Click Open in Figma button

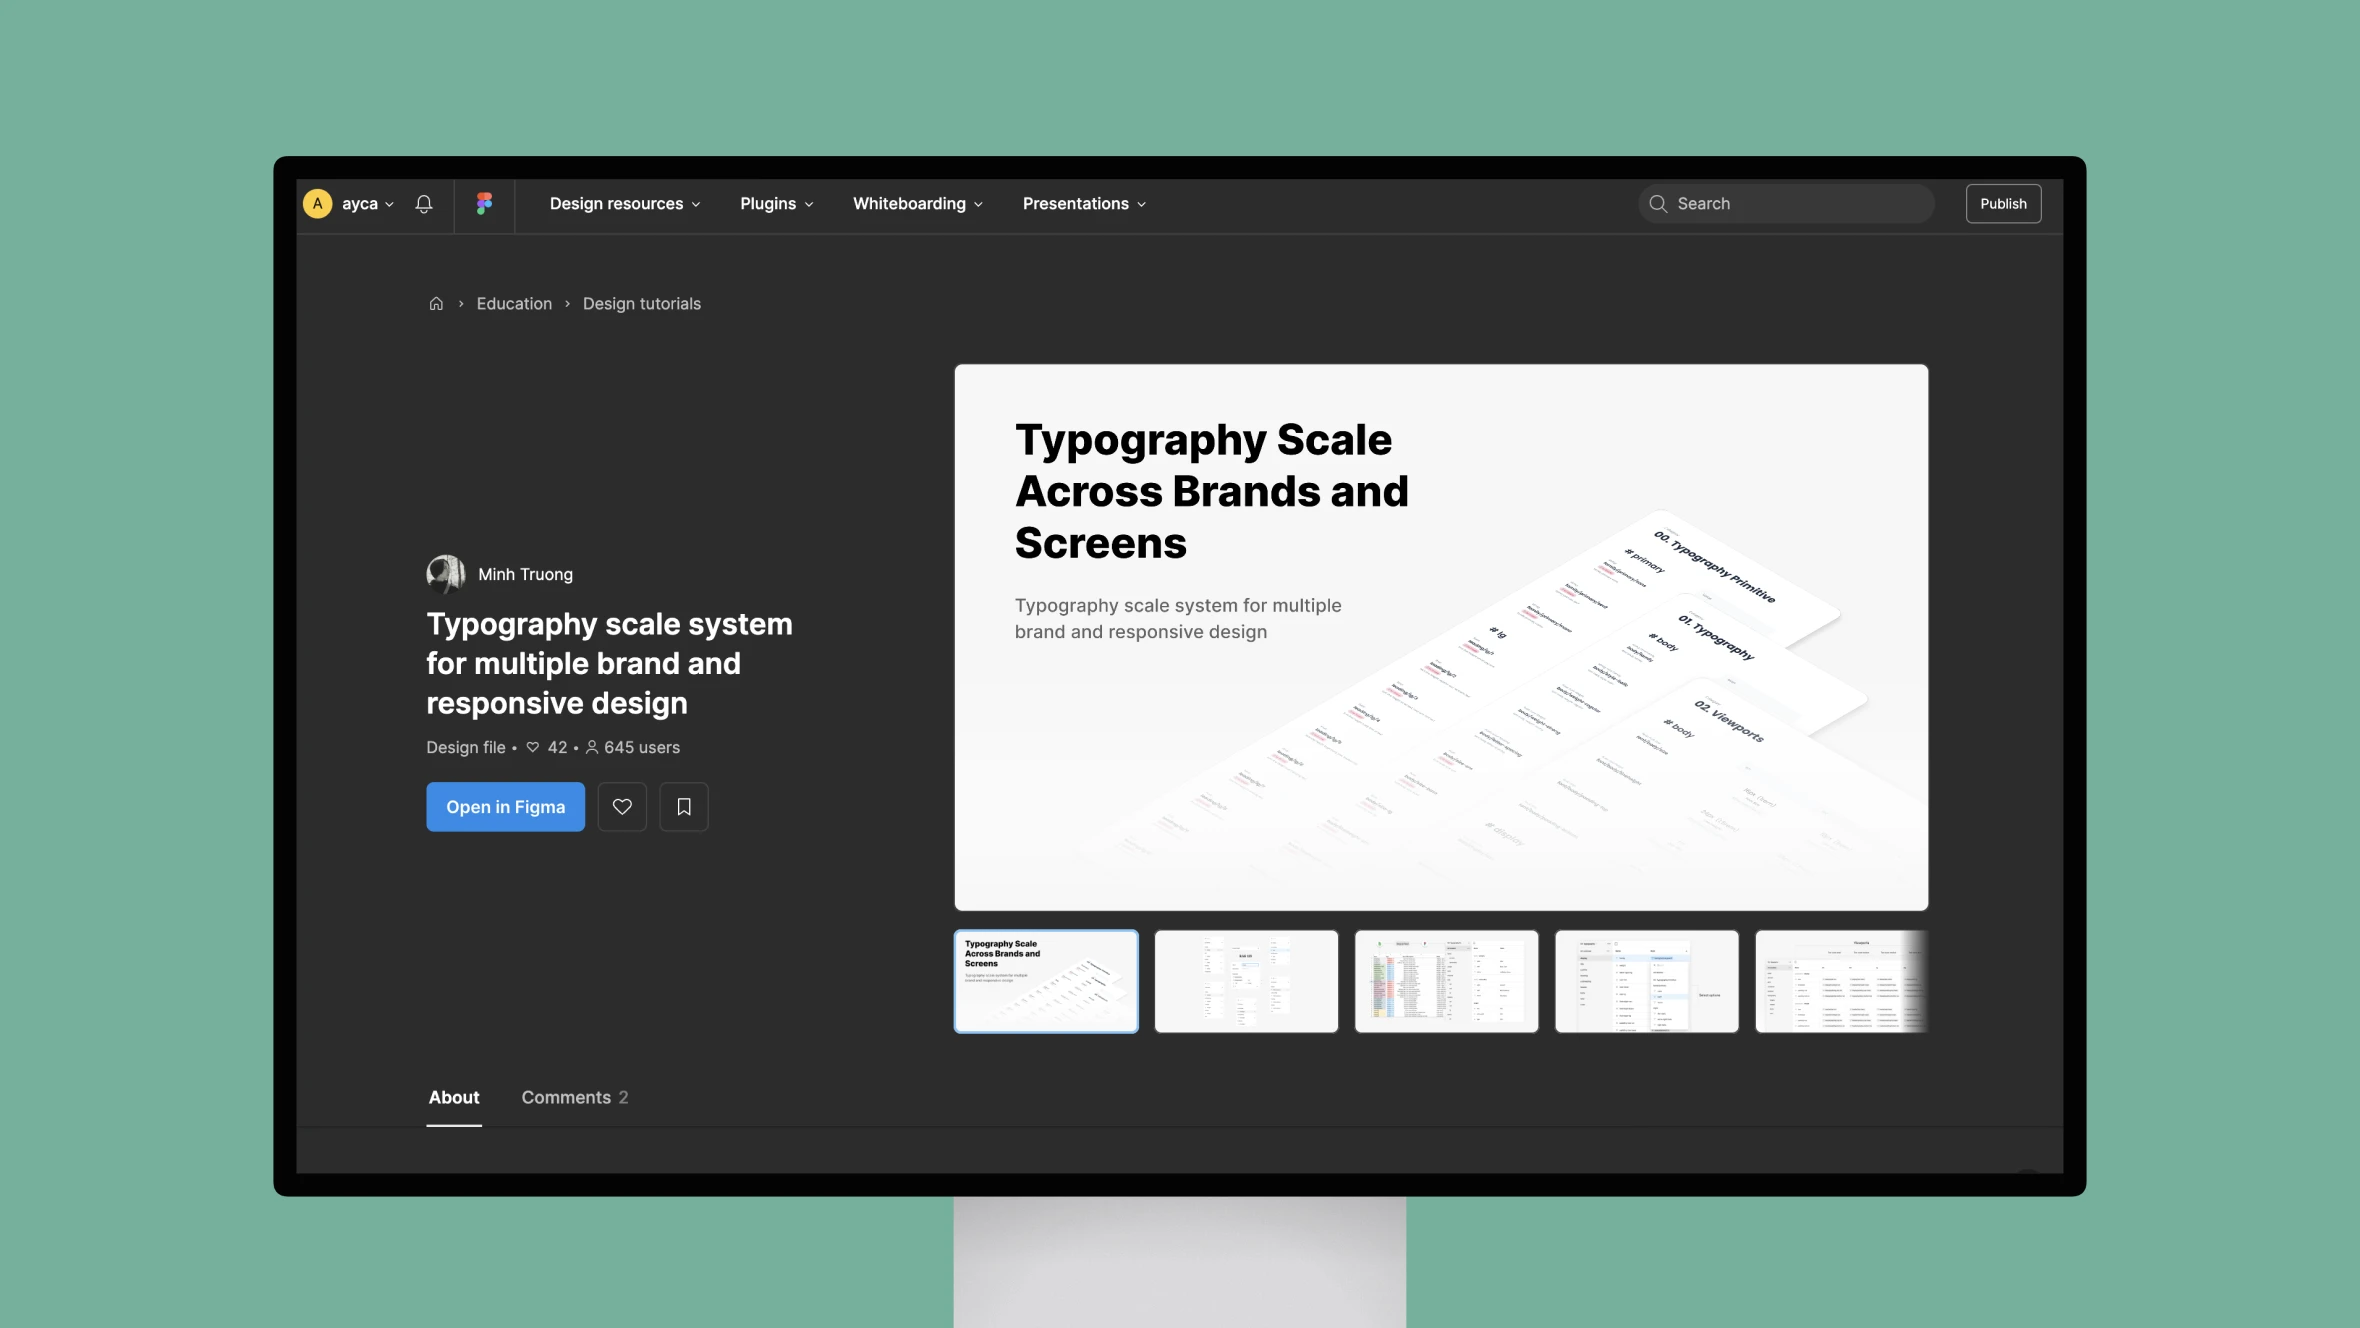tap(506, 806)
